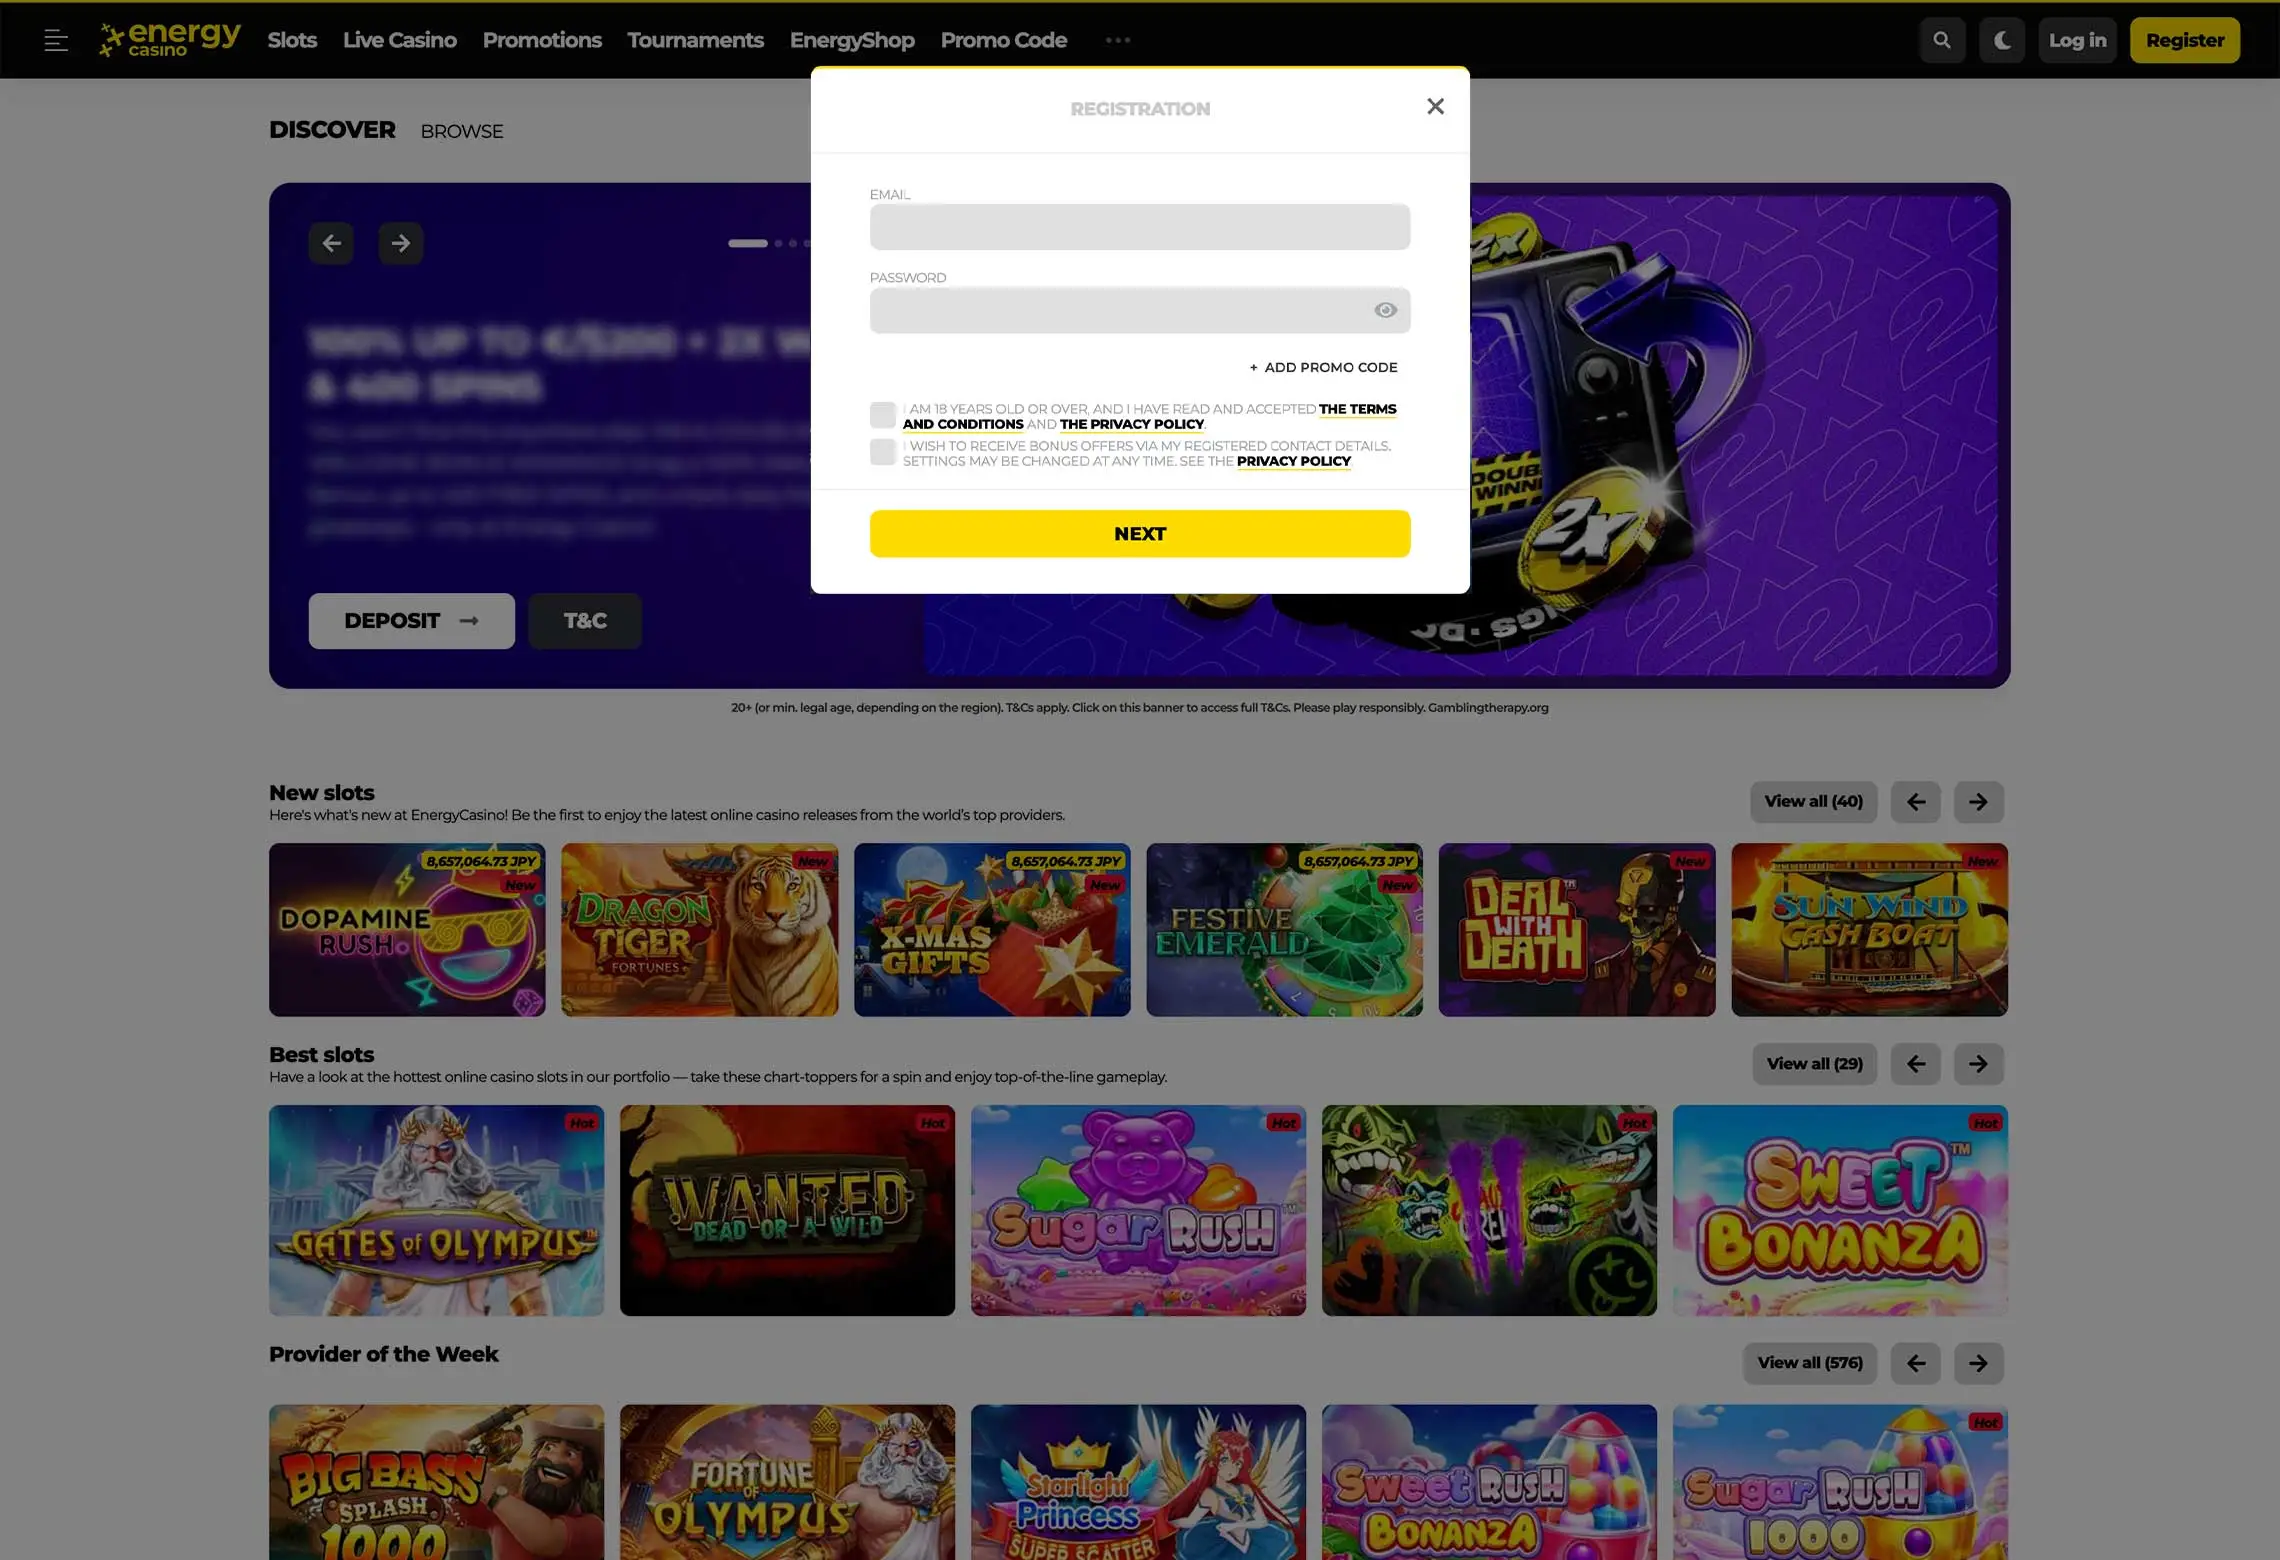Check the 18 years old terms checkbox
This screenshot has width=2280, height=1560.
882,415
